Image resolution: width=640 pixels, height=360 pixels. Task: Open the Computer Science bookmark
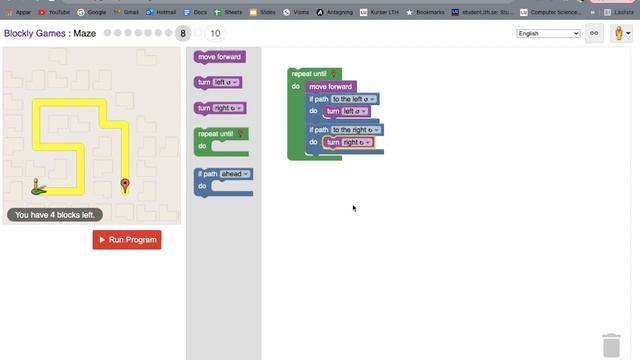click(x=551, y=12)
